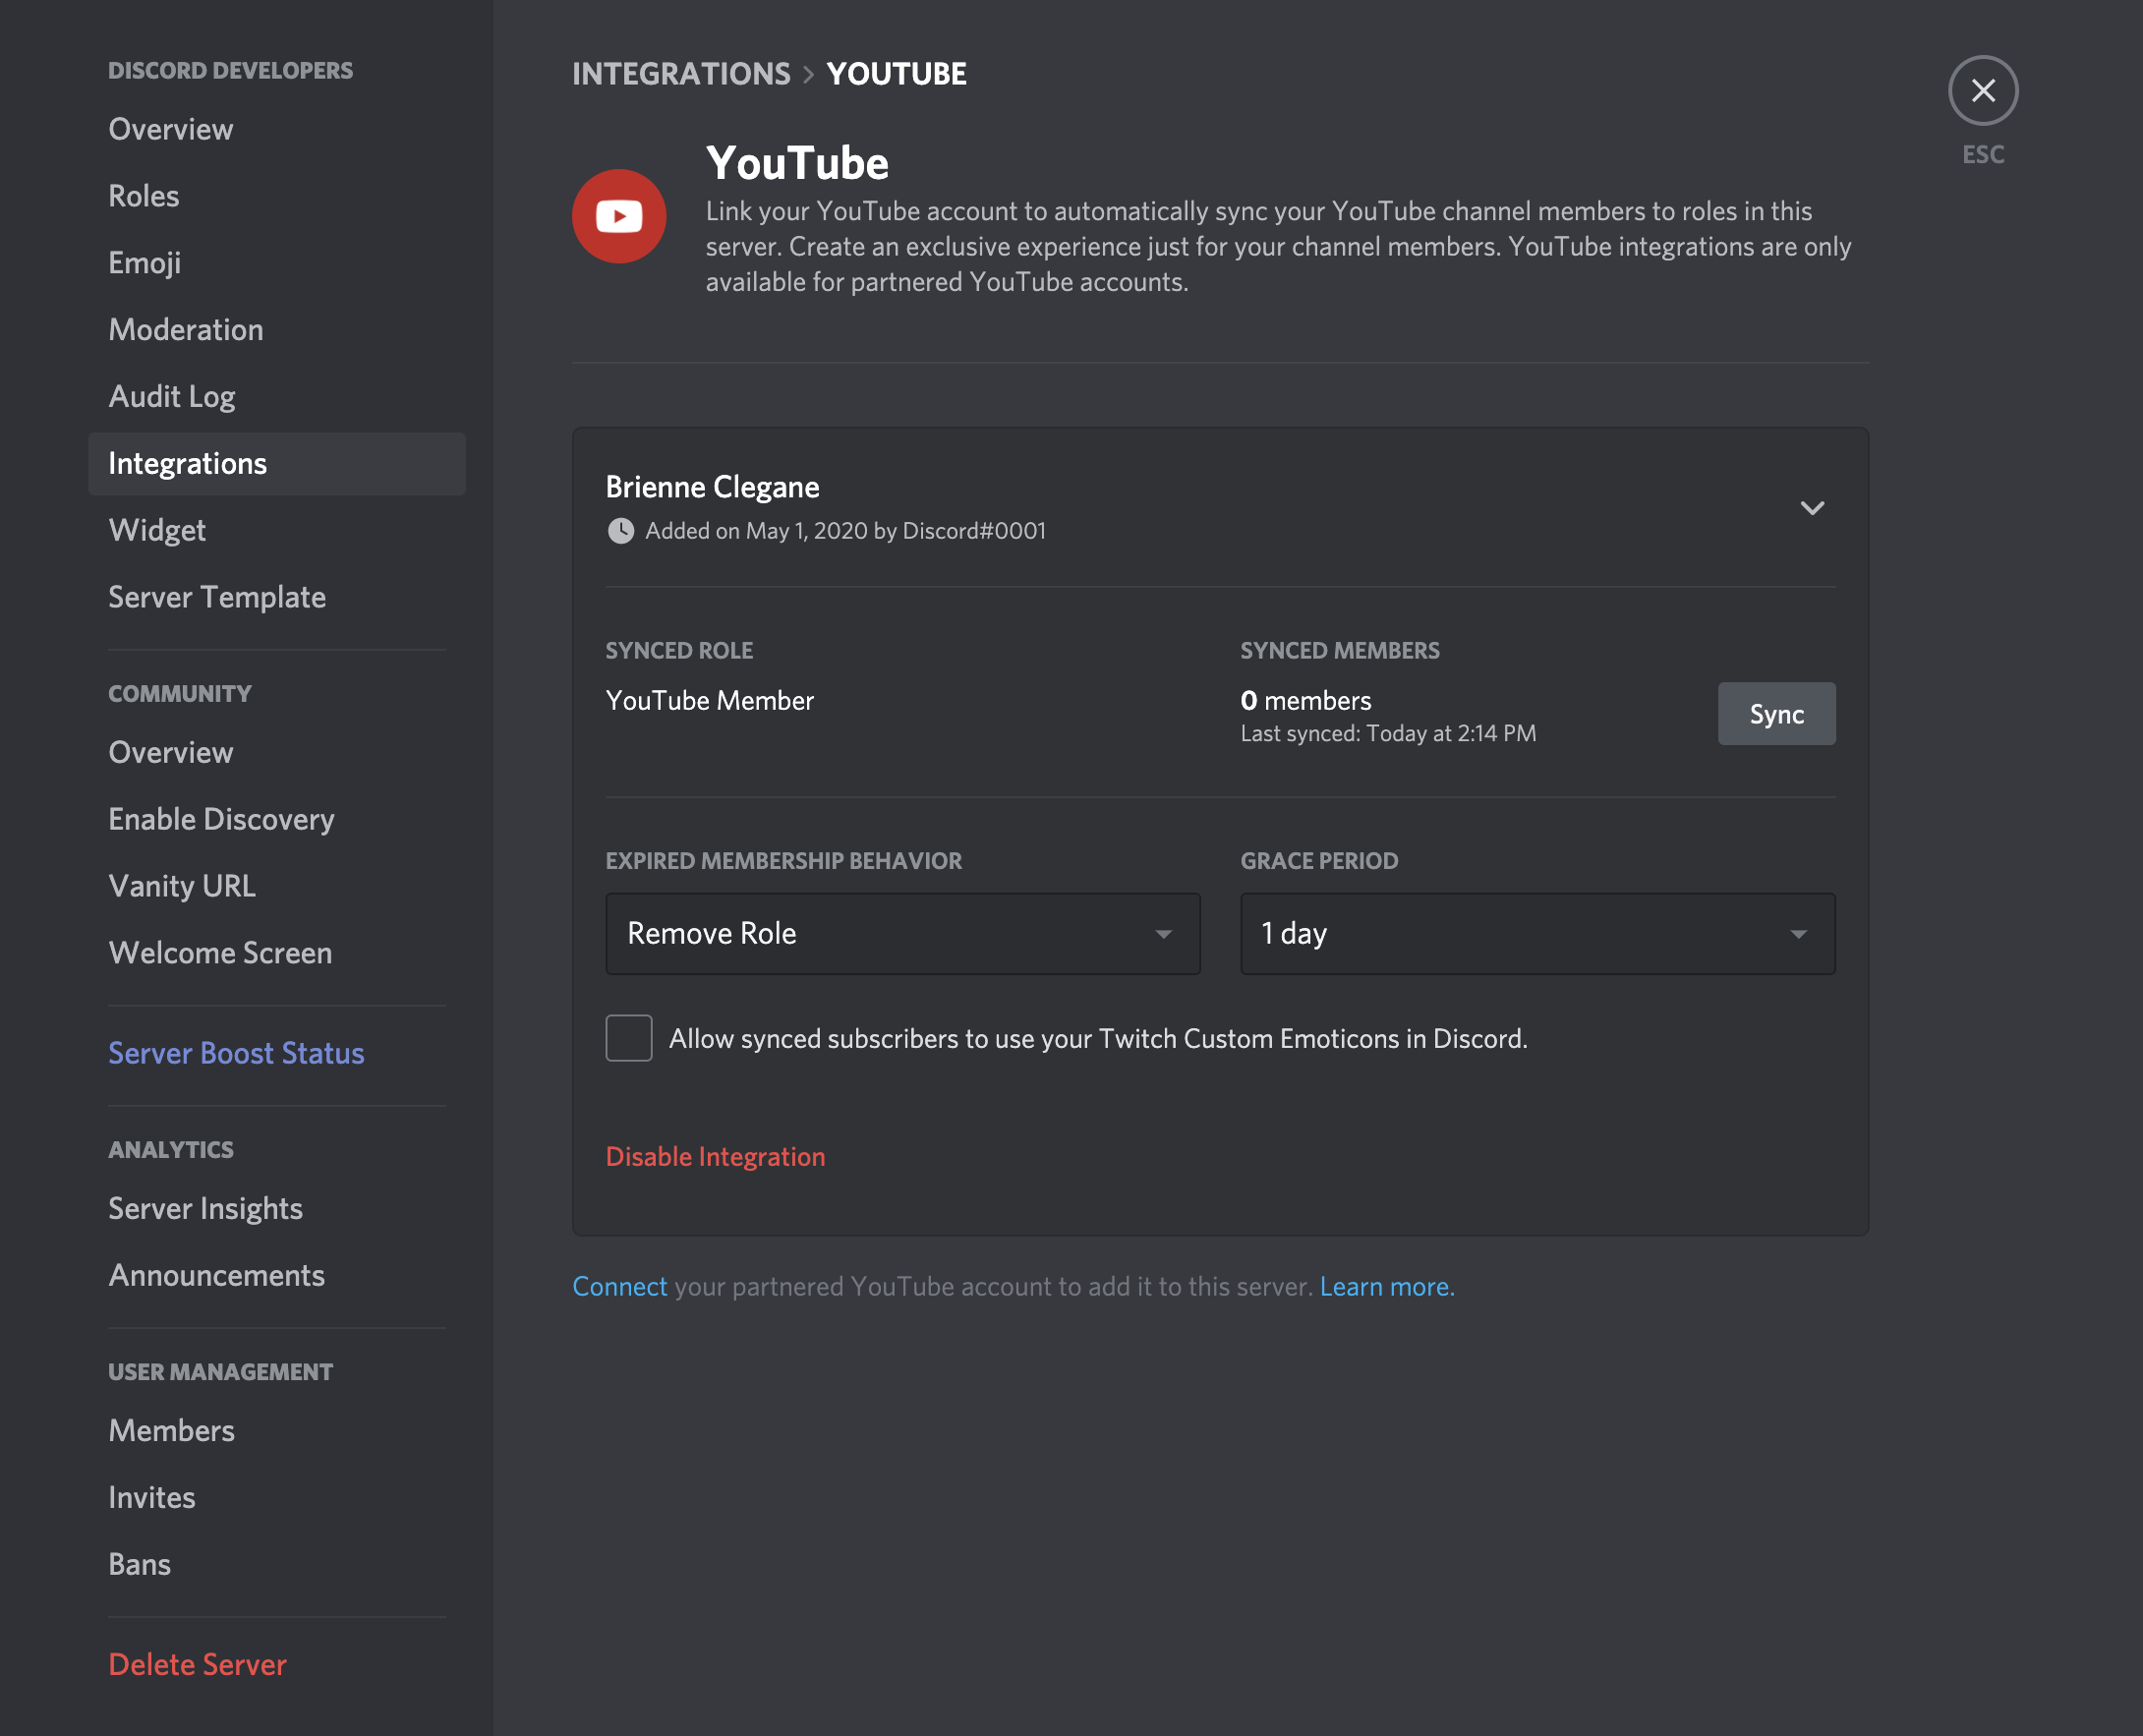Select the Enable Discovery community item
This screenshot has width=2143, height=1736.
pos(221,819)
